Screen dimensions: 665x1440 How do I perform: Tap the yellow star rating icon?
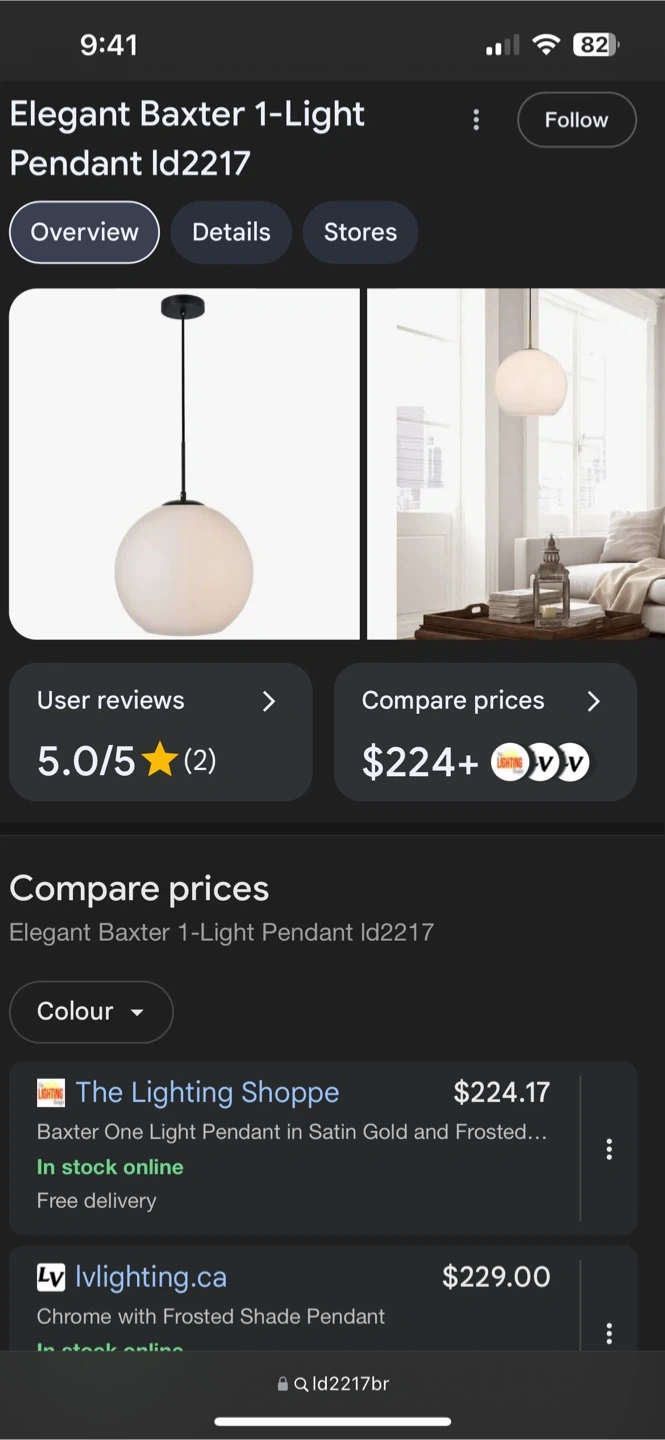coord(160,762)
